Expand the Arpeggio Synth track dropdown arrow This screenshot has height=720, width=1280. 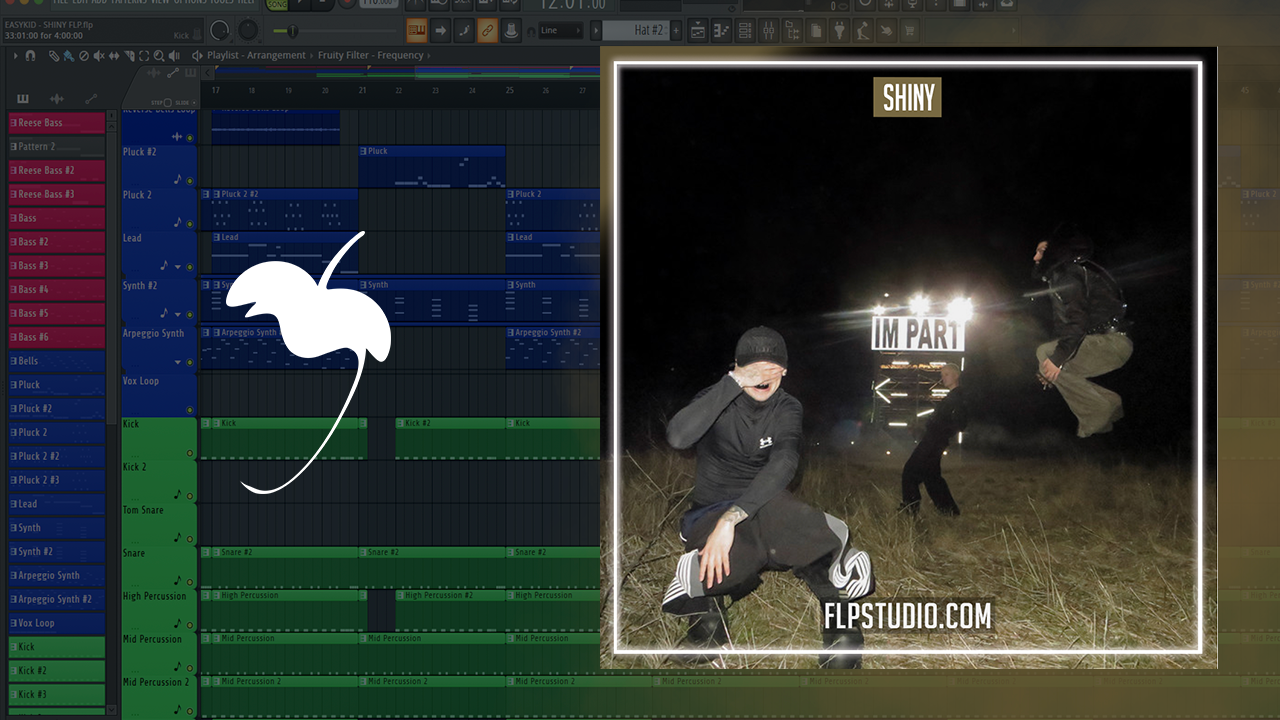pos(178,361)
